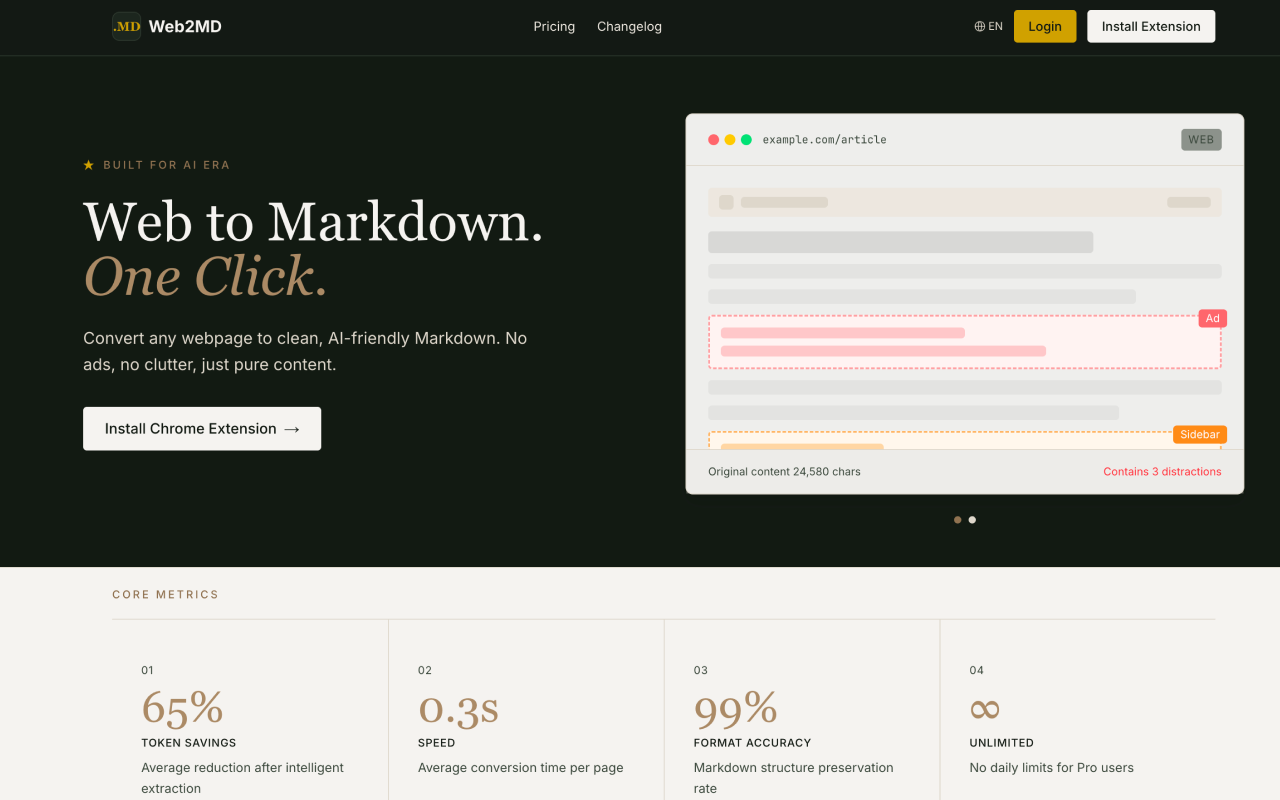Click the Install Extension header button
Screen dimensions: 1280x800
click(1151, 27)
